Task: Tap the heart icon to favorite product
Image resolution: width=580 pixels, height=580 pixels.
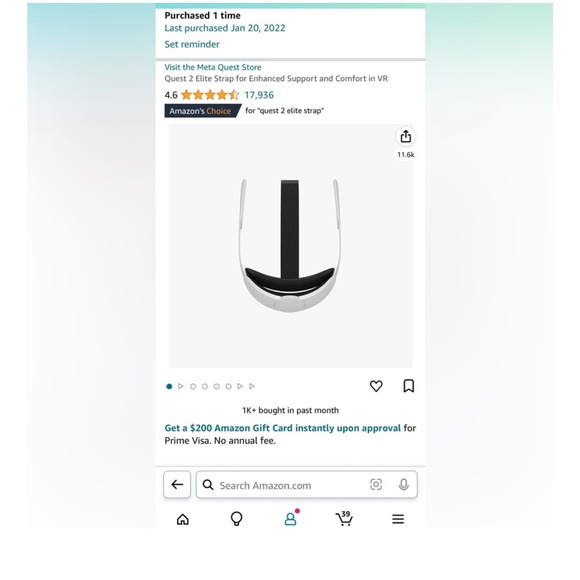Action: point(376,386)
